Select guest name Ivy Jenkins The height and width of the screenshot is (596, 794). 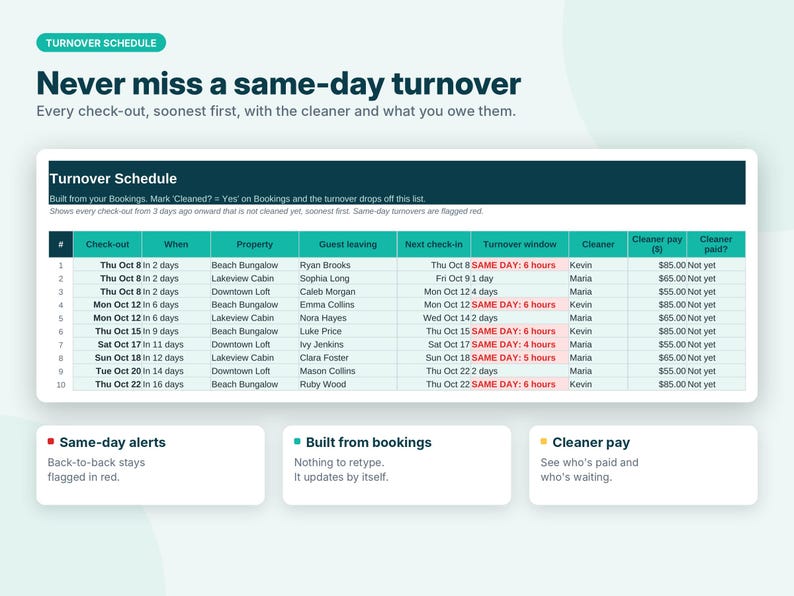[x=322, y=344]
